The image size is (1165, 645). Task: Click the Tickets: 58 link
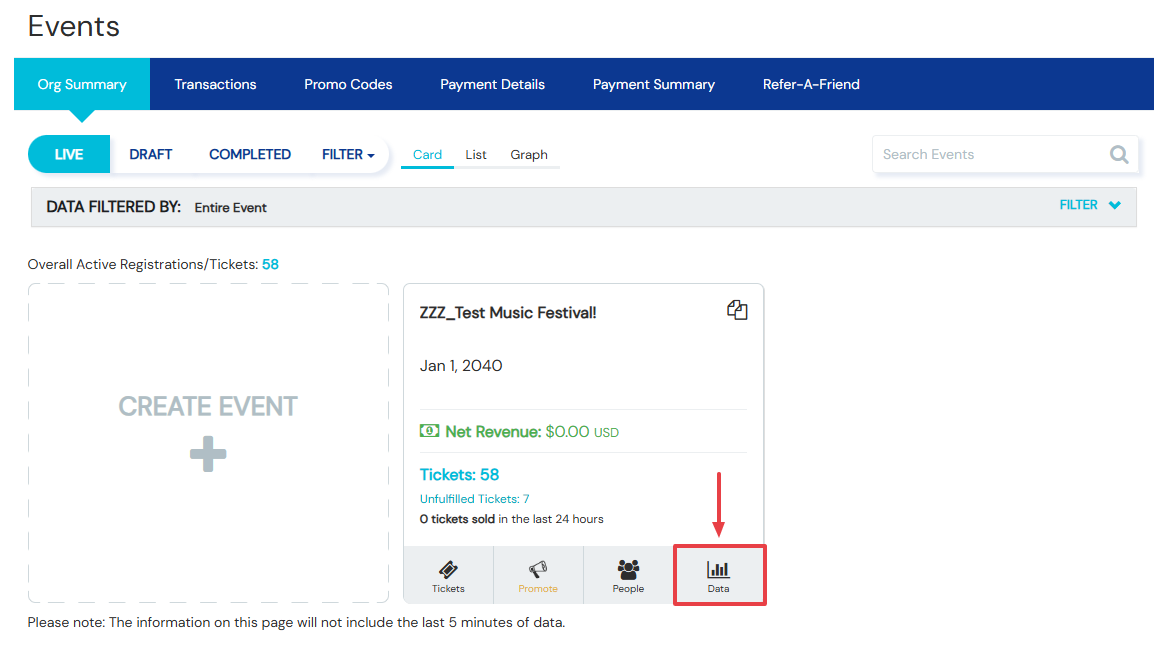459,475
